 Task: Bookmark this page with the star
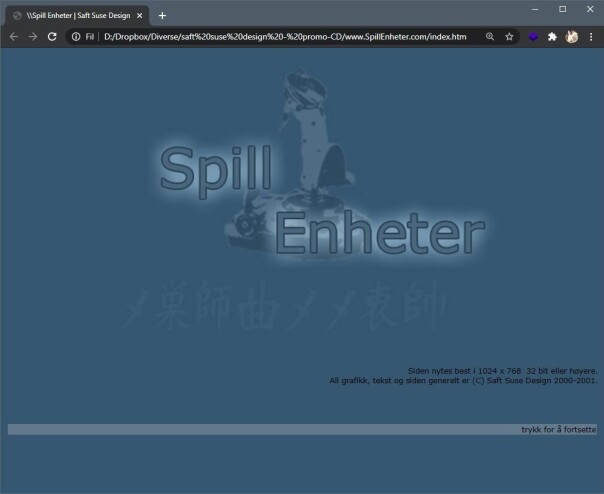[509, 37]
